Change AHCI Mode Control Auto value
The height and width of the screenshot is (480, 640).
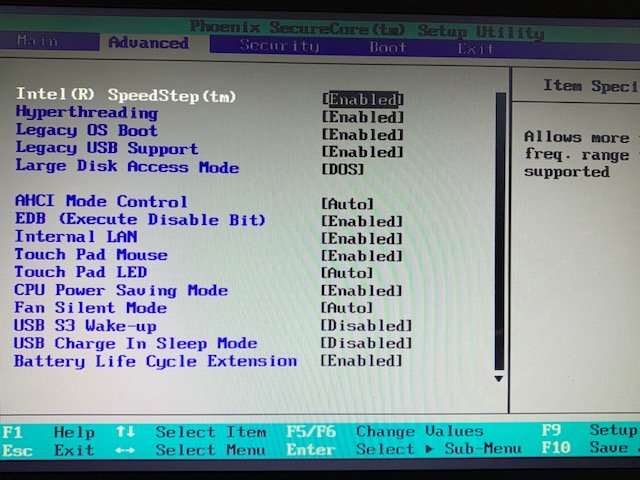[347, 203]
